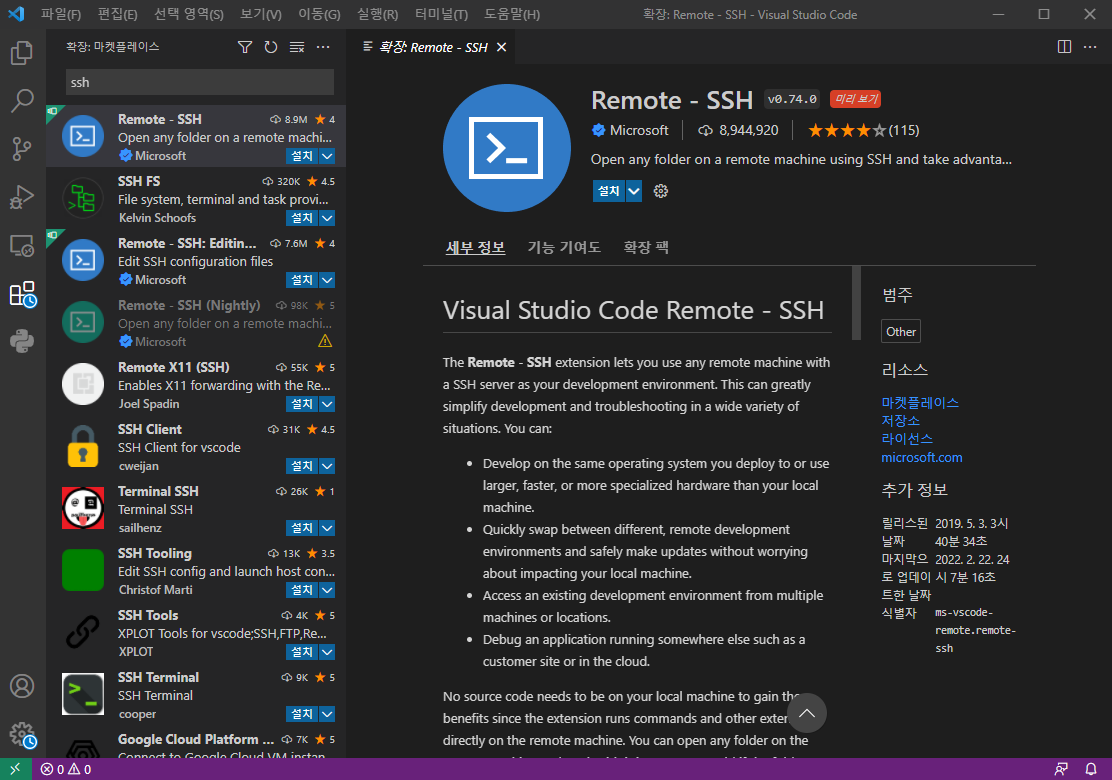
Task: Click the detail page vertical scrollbar
Action: [x=856, y=303]
